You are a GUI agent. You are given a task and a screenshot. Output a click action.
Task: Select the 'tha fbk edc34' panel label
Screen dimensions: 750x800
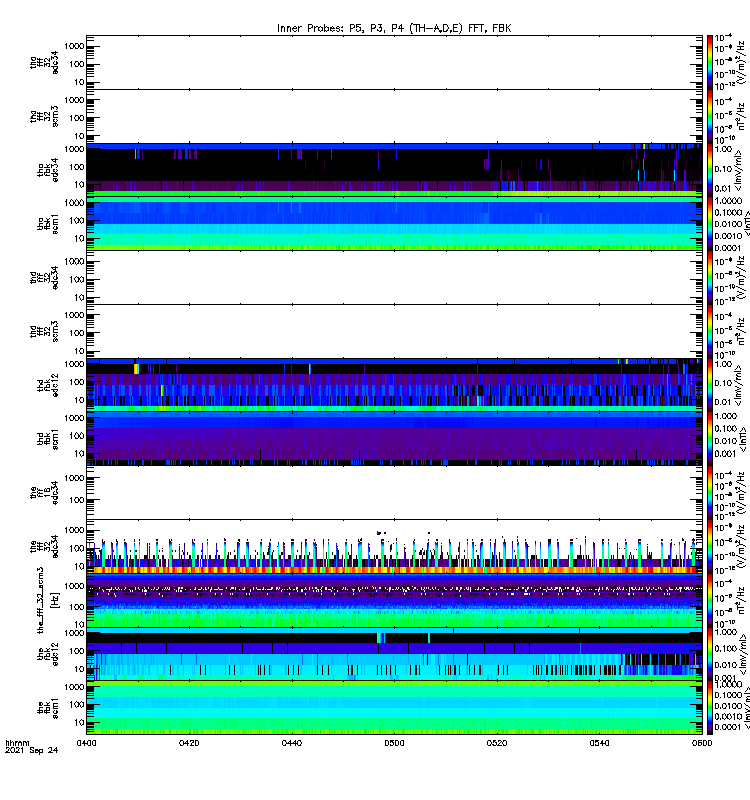coord(48,170)
